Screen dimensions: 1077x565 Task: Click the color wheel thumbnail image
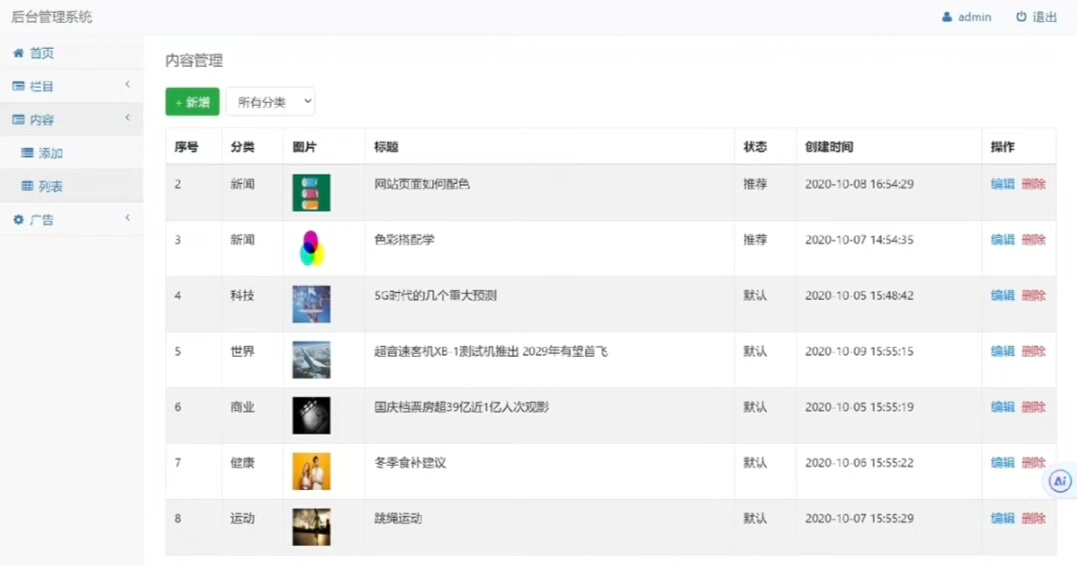click(x=311, y=248)
